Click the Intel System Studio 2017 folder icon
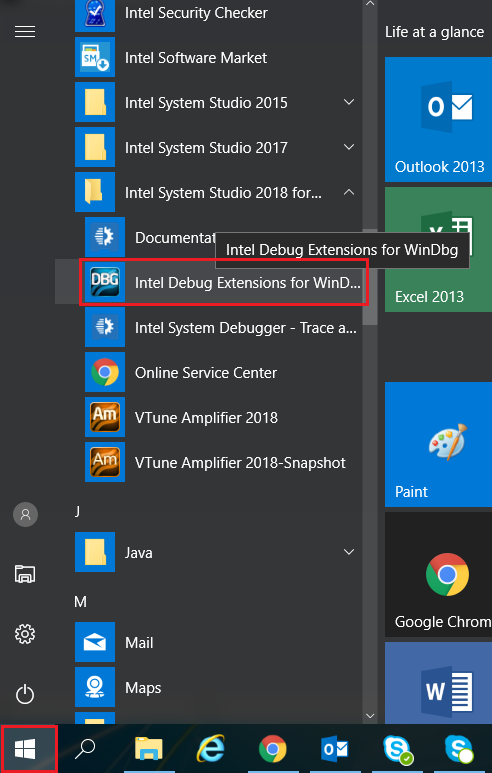 tap(95, 147)
